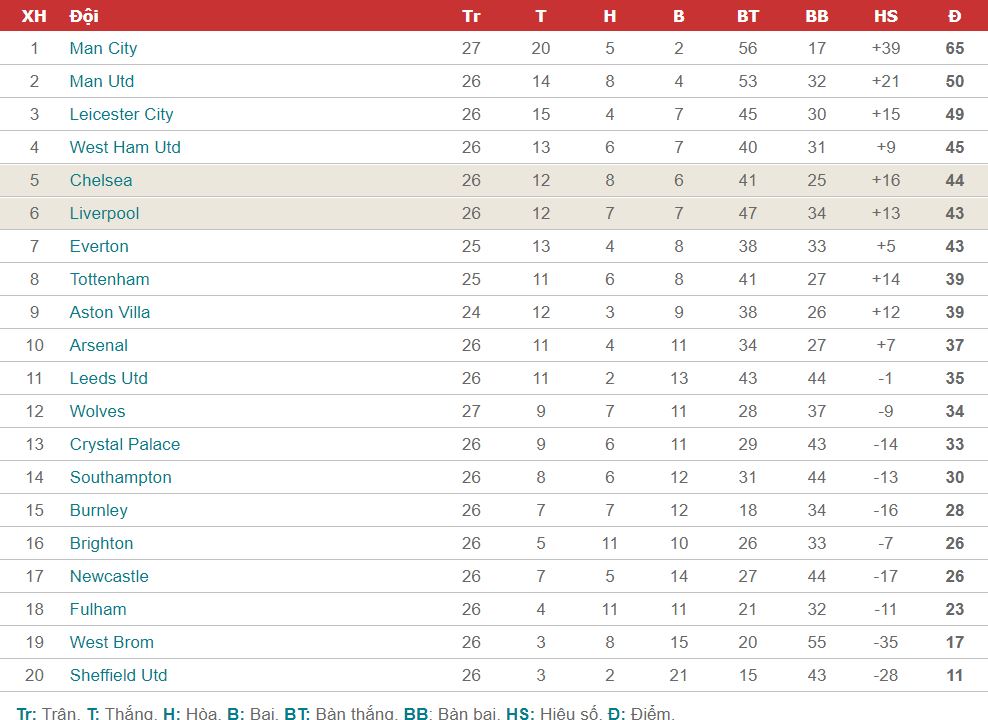
Task: Open the Arsenal team link
Action: (x=98, y=345)
